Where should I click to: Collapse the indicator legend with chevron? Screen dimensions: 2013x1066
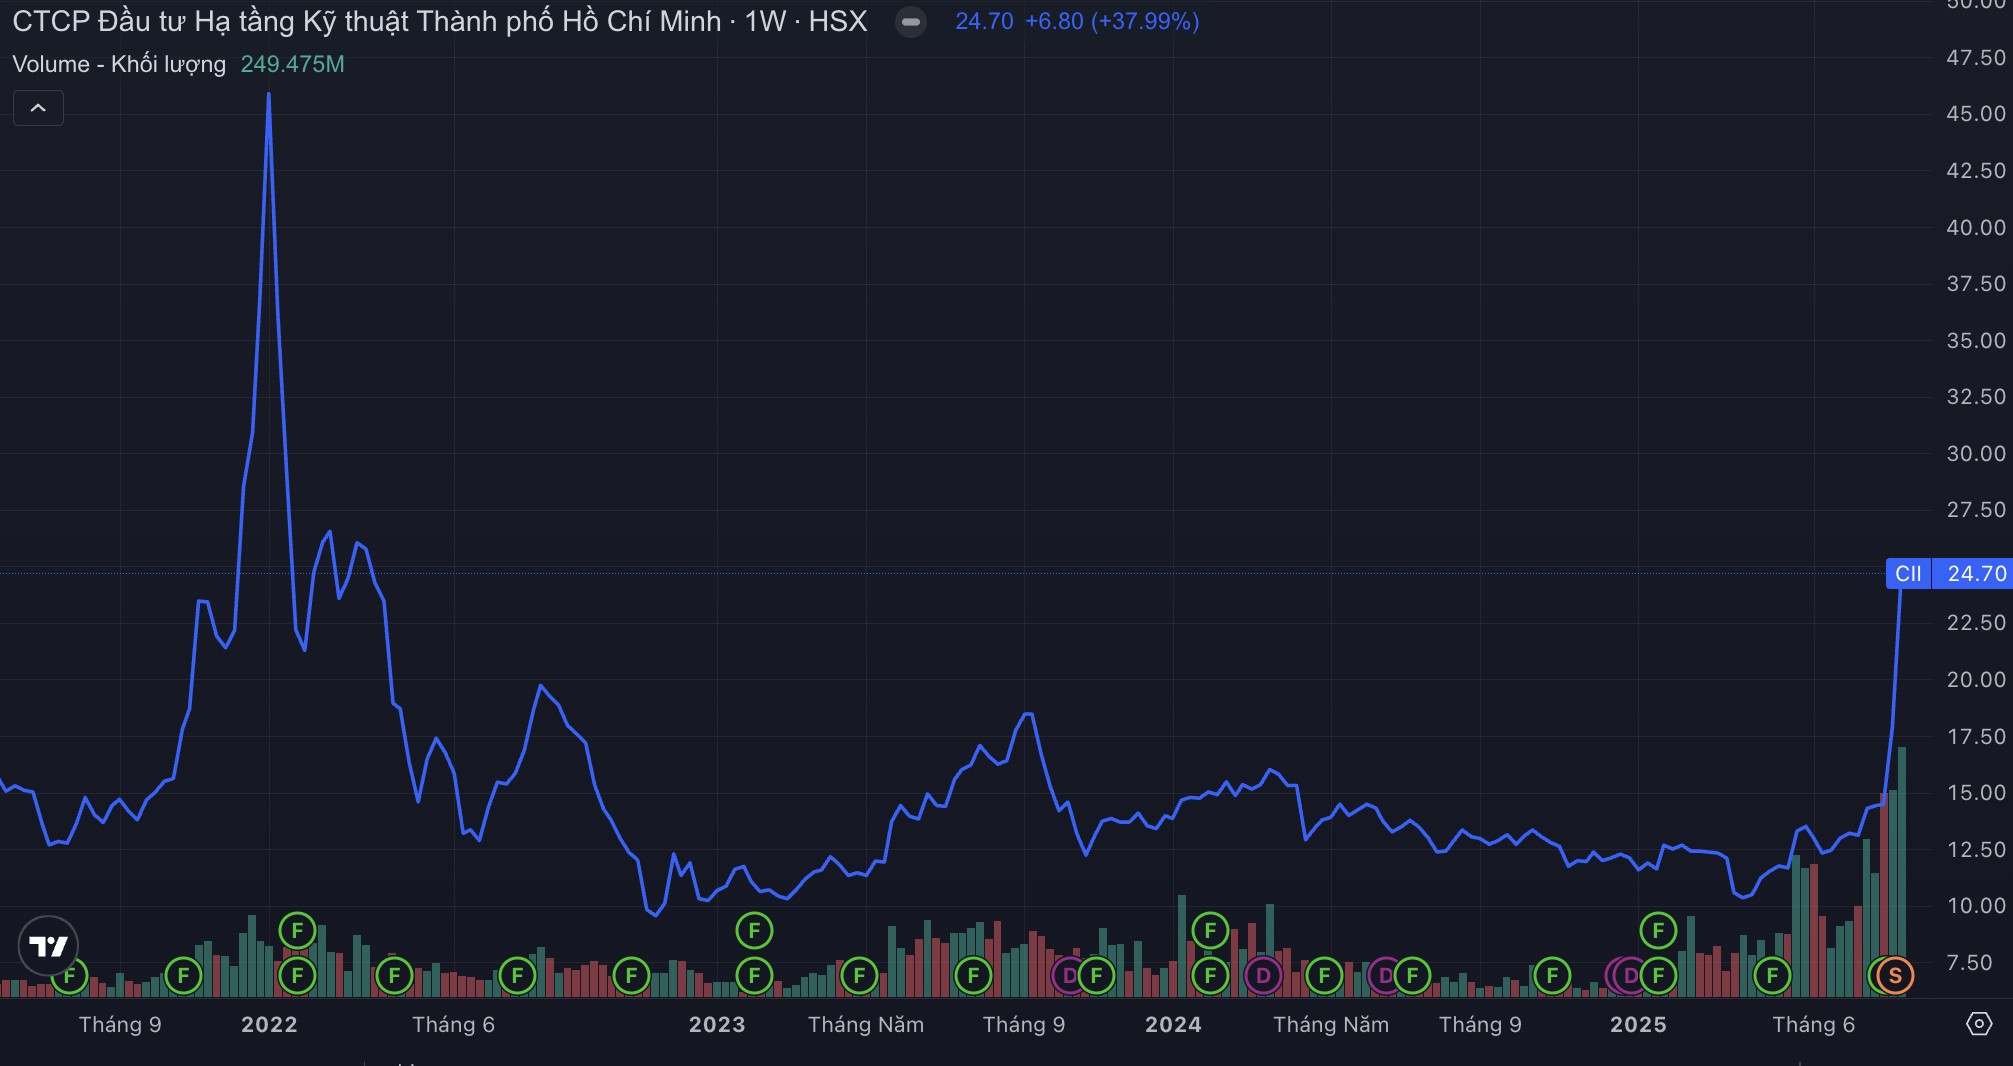(38, 108)
